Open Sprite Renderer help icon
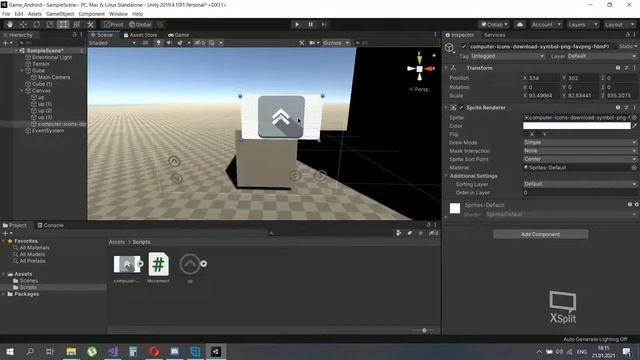 pyautogui.click(x=618, y=108)
